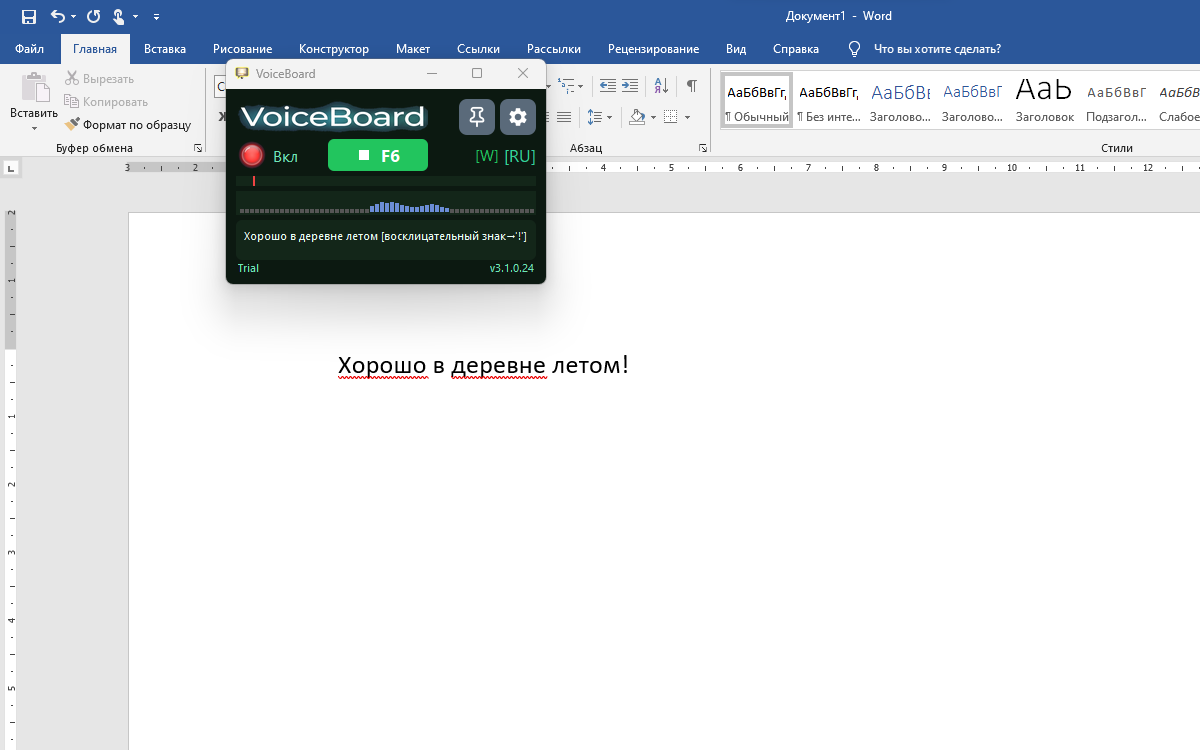Expand the borders dropdown arrow
This screenshot has width=1200, height=750.
click(x=686, y=117)
